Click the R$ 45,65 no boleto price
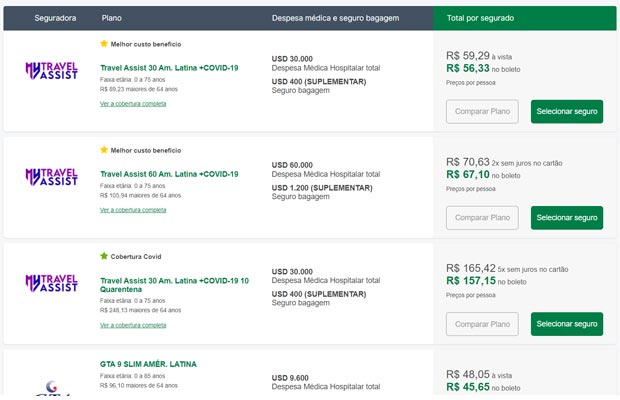This screenshot has height=400, width=620. (x=483, y=387)
